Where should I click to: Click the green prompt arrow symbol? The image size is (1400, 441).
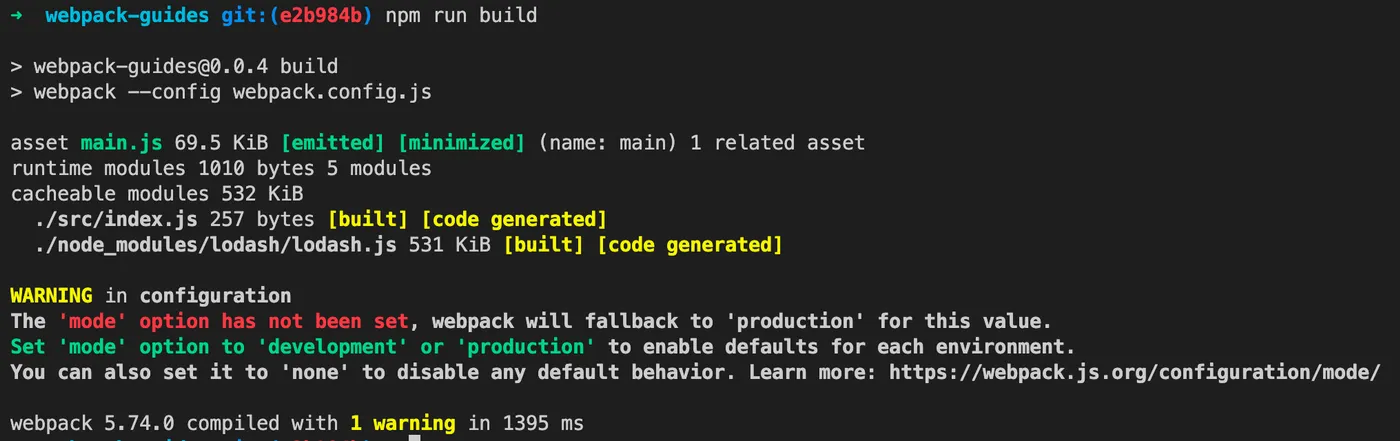(x=16, y=15)
